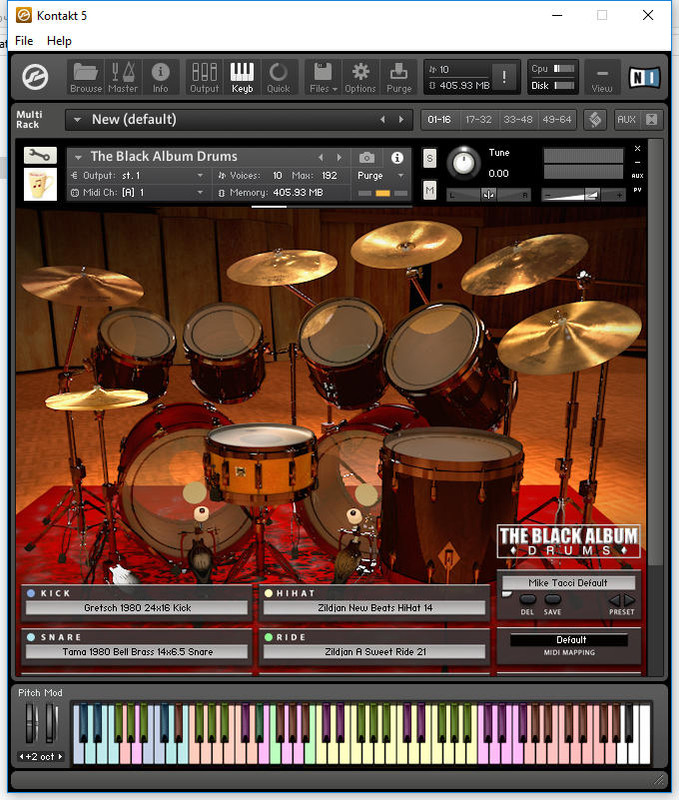This screenshot has width=679, height=800.
Task: Switch to rack page 17-32
Action: click(479, 120)
